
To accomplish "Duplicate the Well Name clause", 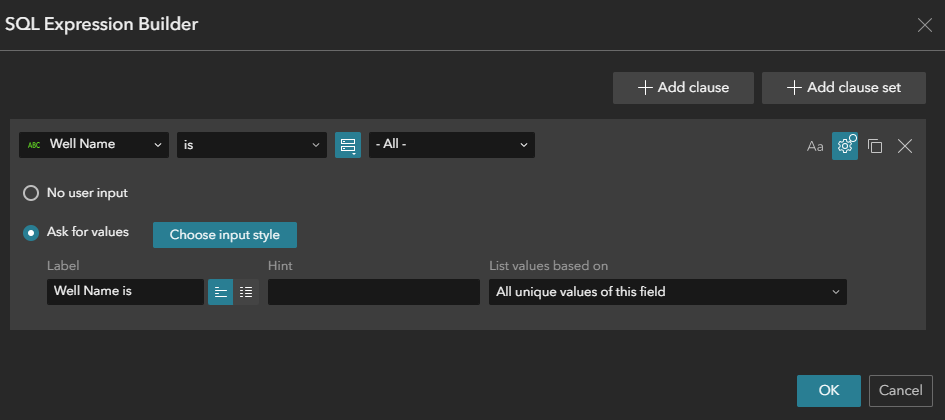I will (x=874, y=146).
